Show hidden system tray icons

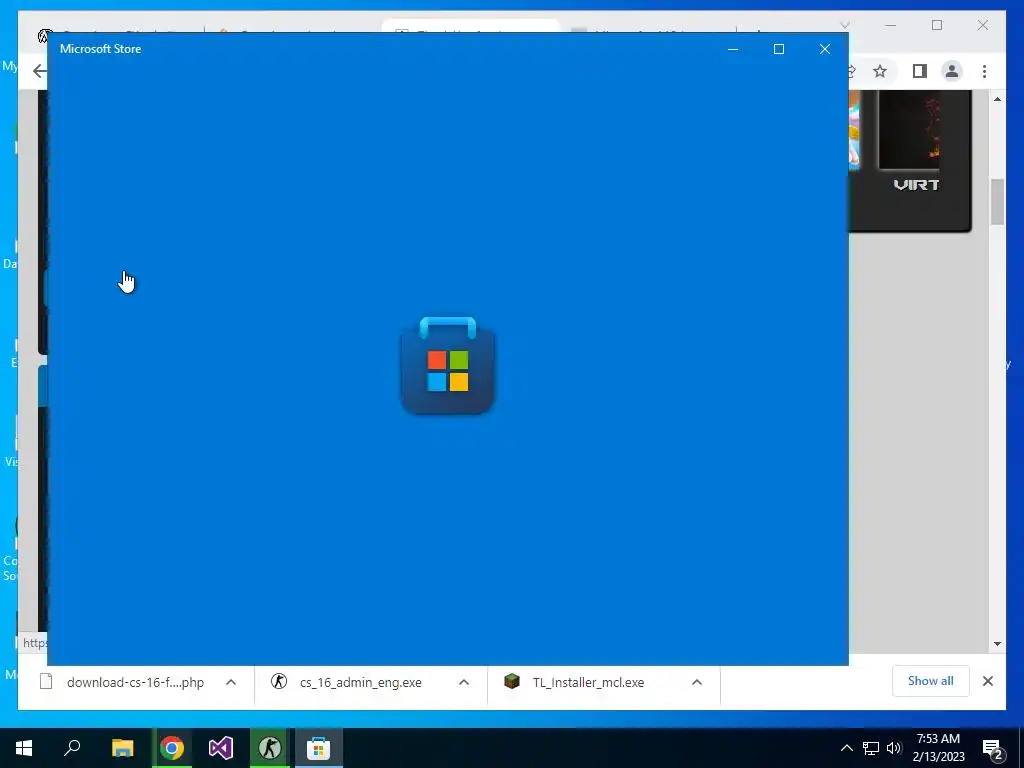(846, 748)
